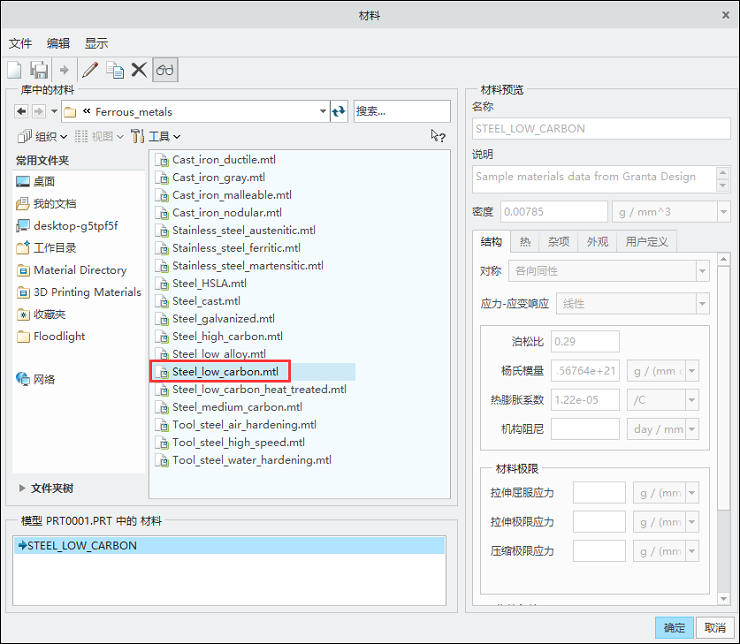Click the material preview panel vertical scrollbar

(723, 429)
